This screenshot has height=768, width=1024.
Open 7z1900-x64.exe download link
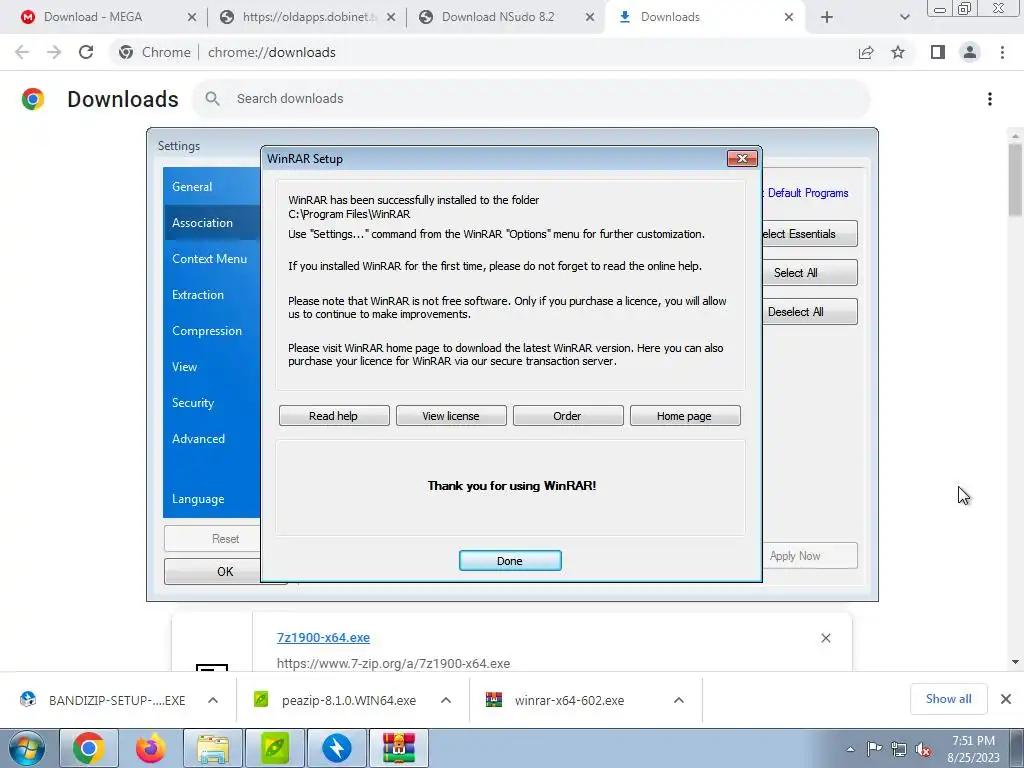(x=323, y=637)
